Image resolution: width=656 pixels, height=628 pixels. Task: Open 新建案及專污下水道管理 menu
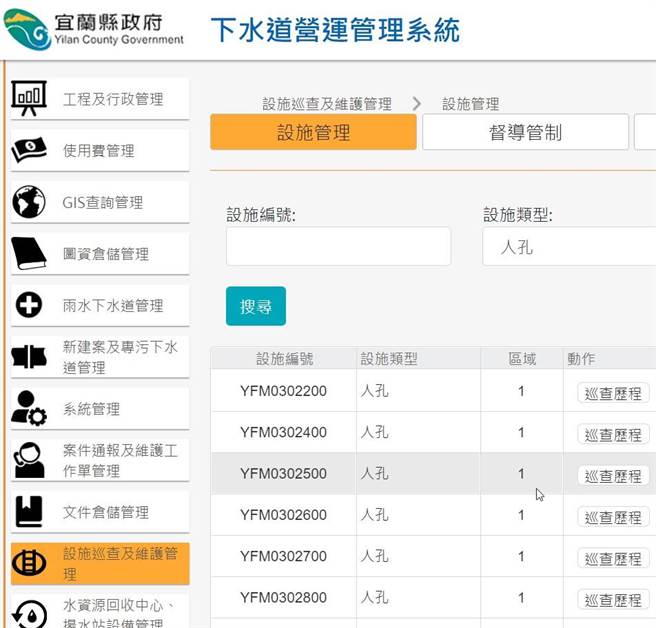coord(100,357)
